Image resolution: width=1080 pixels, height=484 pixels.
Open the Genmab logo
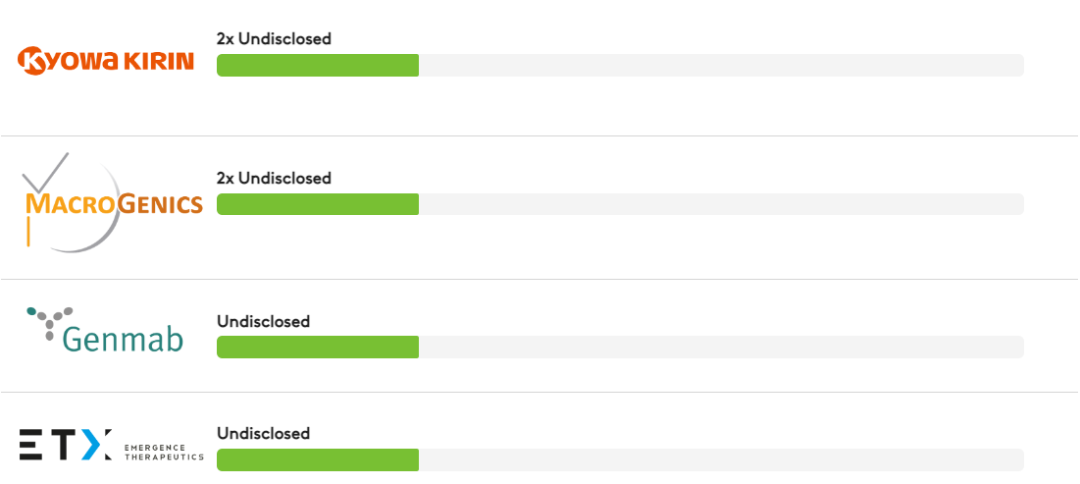pos(105,331)
